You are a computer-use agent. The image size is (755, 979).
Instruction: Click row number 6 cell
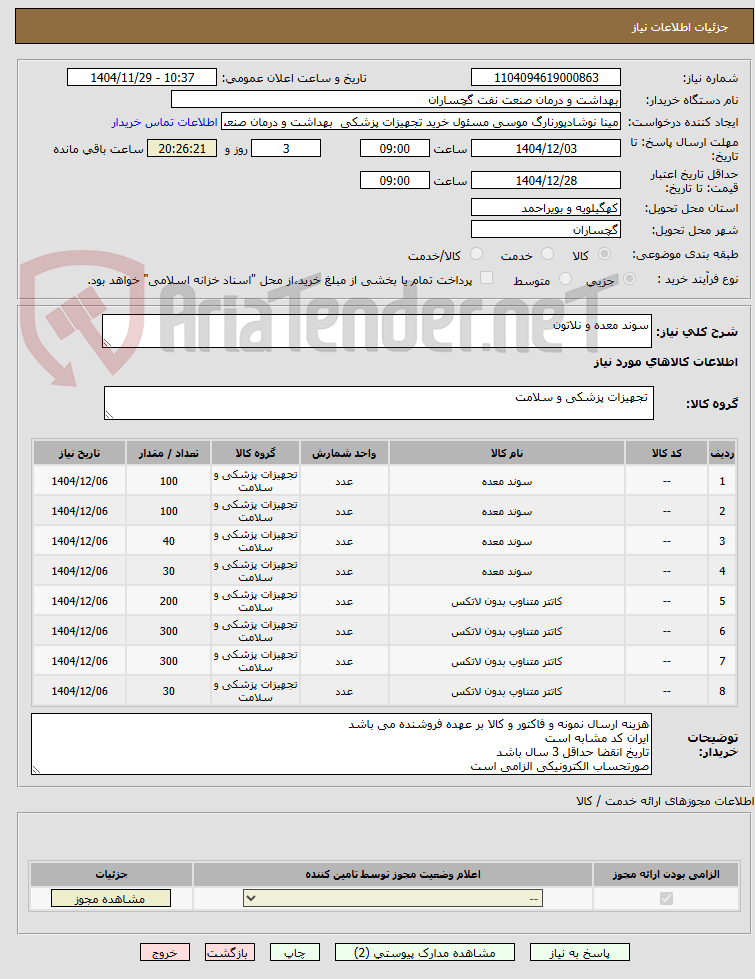pyautogui.click(x=722, y=631)
